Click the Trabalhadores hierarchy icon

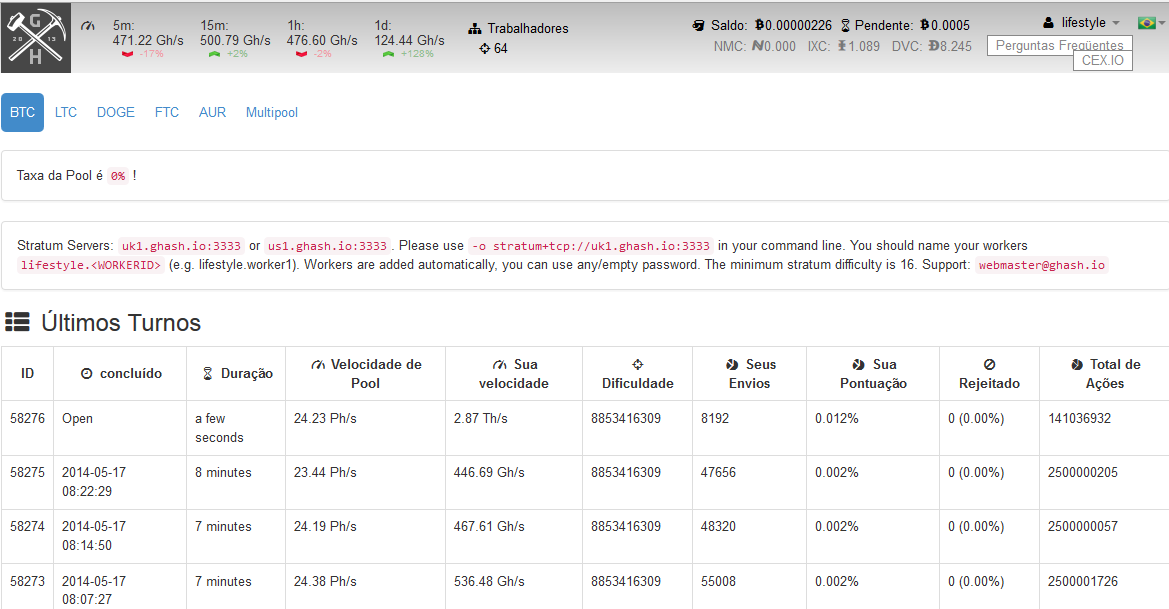coord(475,29)
